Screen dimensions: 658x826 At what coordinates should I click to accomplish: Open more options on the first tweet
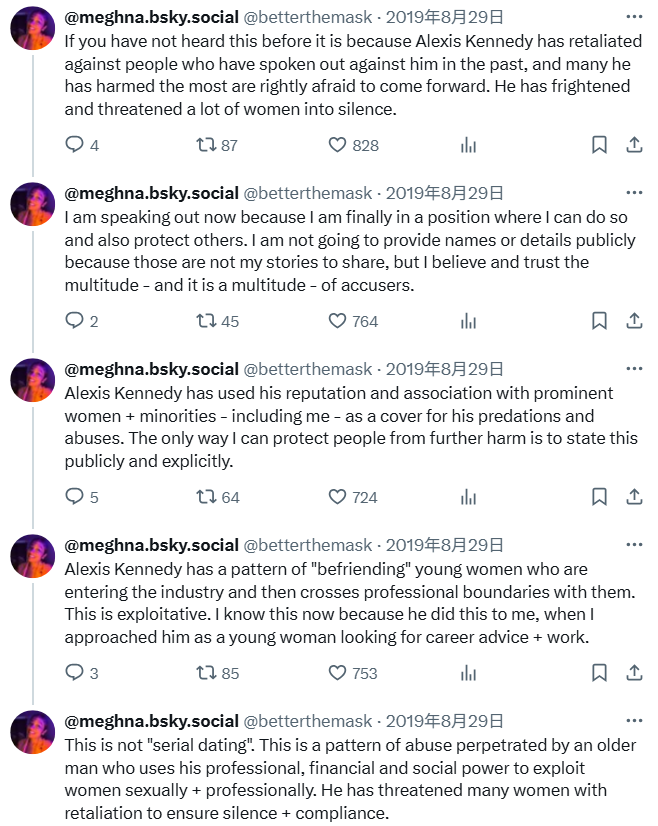pyautogui.click(x=634, y=17)
